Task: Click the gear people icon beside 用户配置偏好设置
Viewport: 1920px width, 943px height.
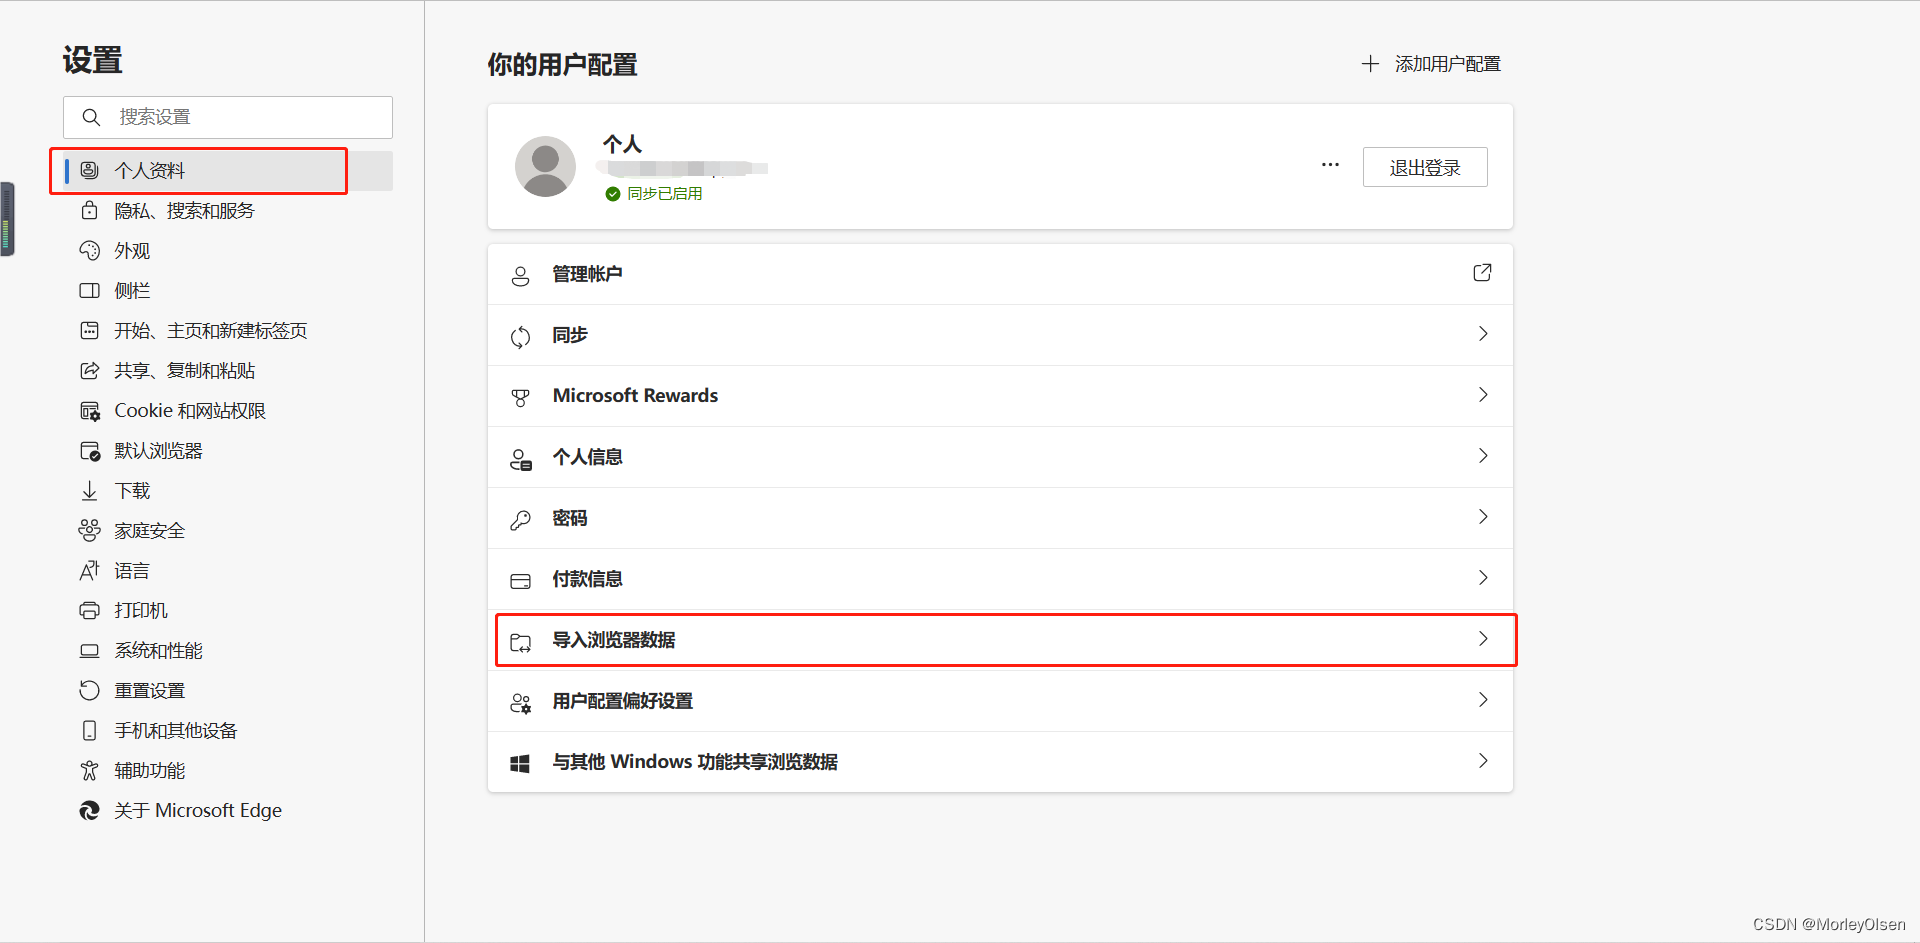Action: point(520,703)
